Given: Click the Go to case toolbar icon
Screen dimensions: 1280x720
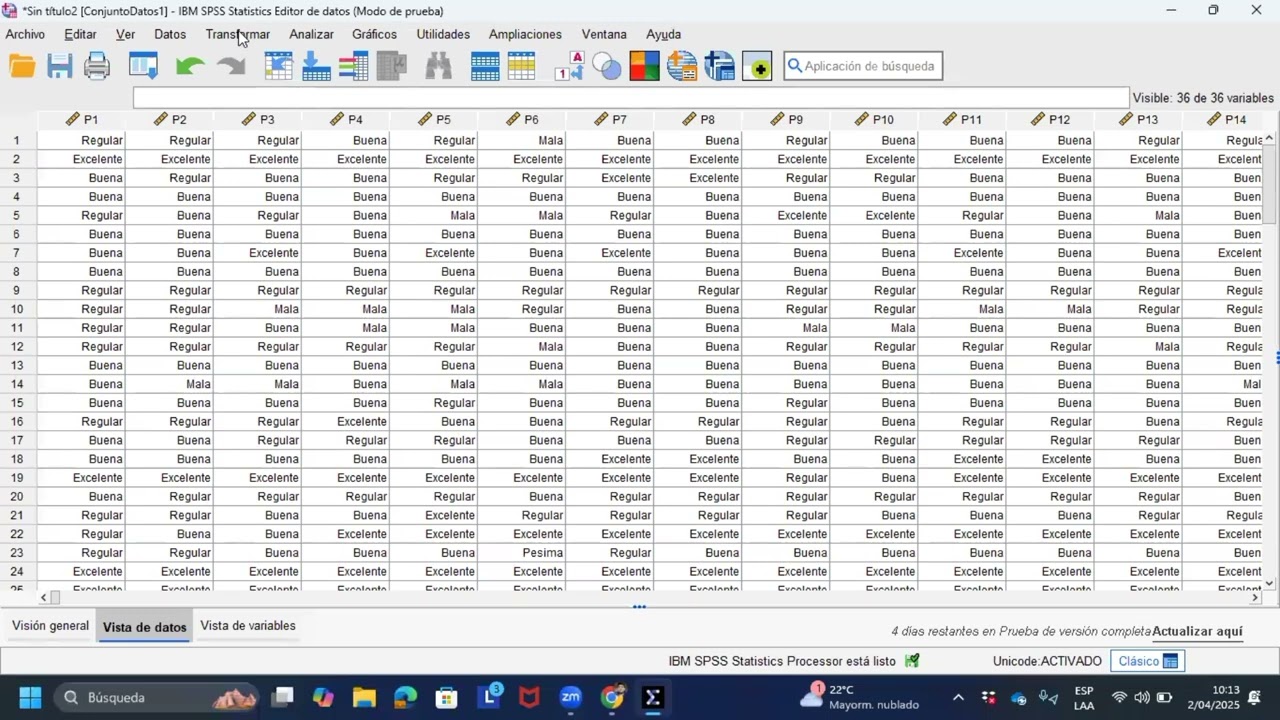Looking at the screenshot, I should click(x=278, y=66).
